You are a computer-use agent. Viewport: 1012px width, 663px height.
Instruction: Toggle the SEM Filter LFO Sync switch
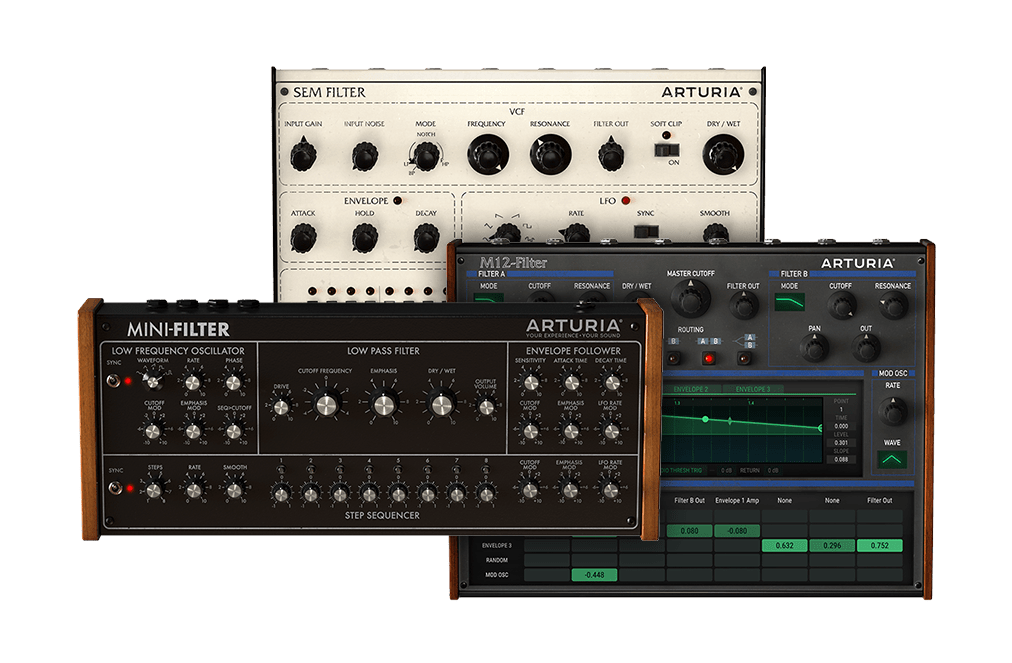pos(646,231)
